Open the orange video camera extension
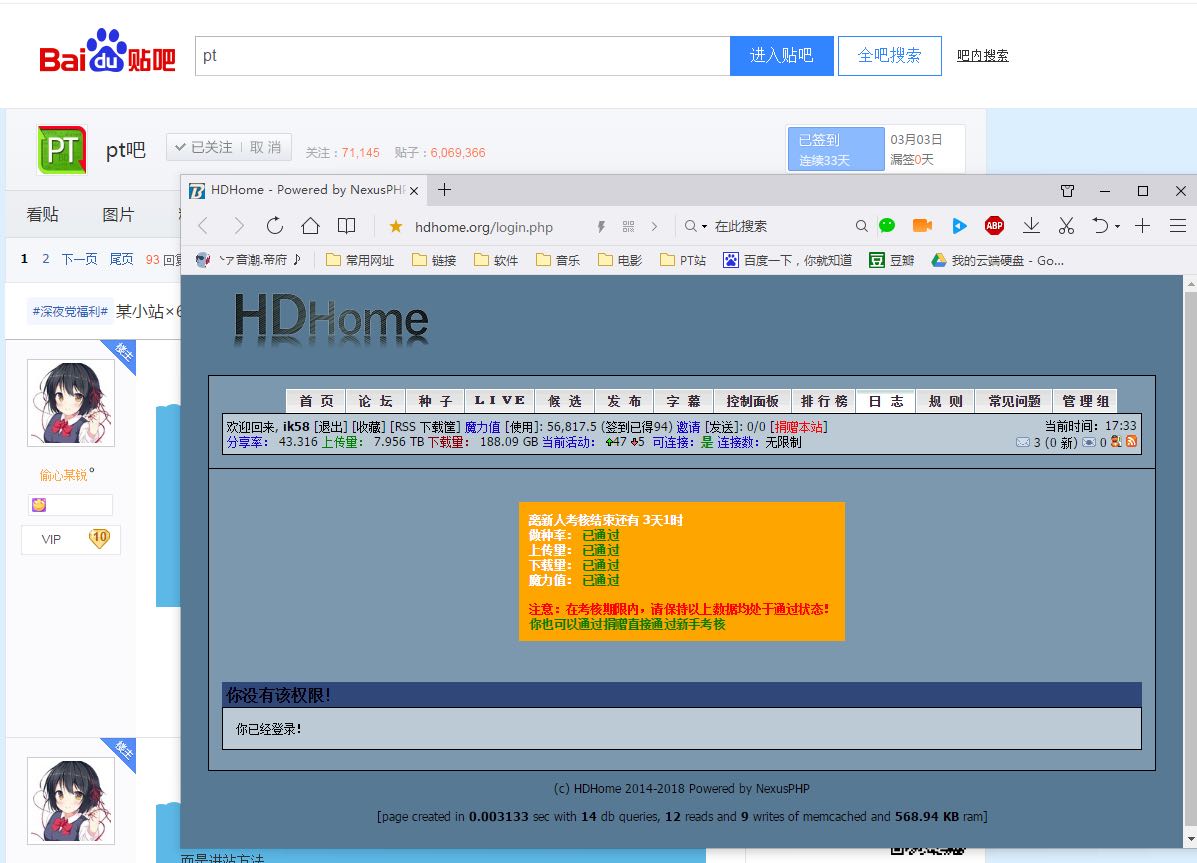Screen dimensions: 1197x863 (x=922, y=225)
